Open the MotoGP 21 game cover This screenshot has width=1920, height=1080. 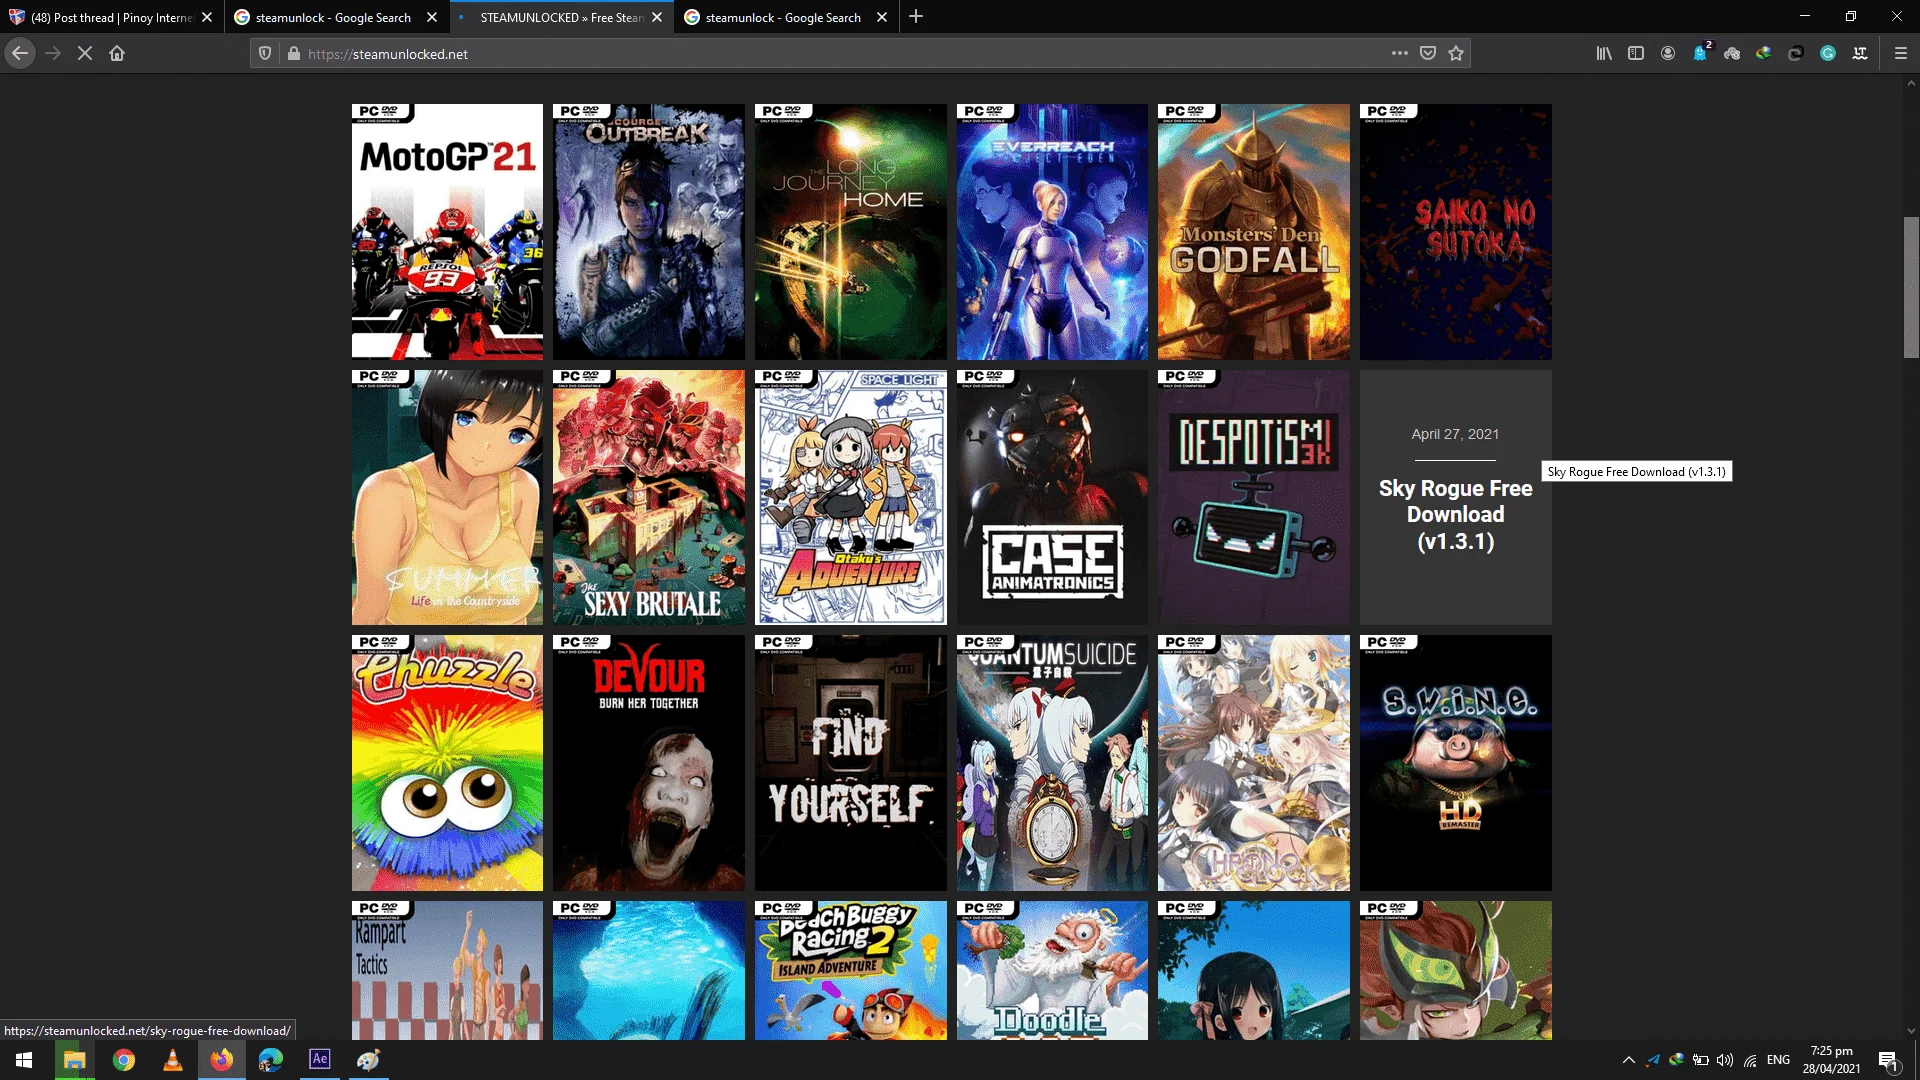[447, 232]
